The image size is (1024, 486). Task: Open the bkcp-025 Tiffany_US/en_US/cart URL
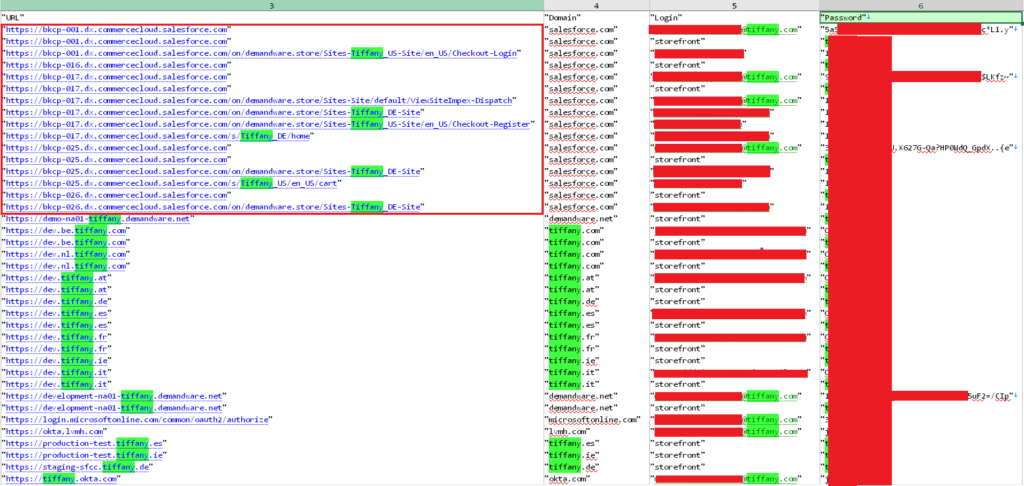click(172, 183)
